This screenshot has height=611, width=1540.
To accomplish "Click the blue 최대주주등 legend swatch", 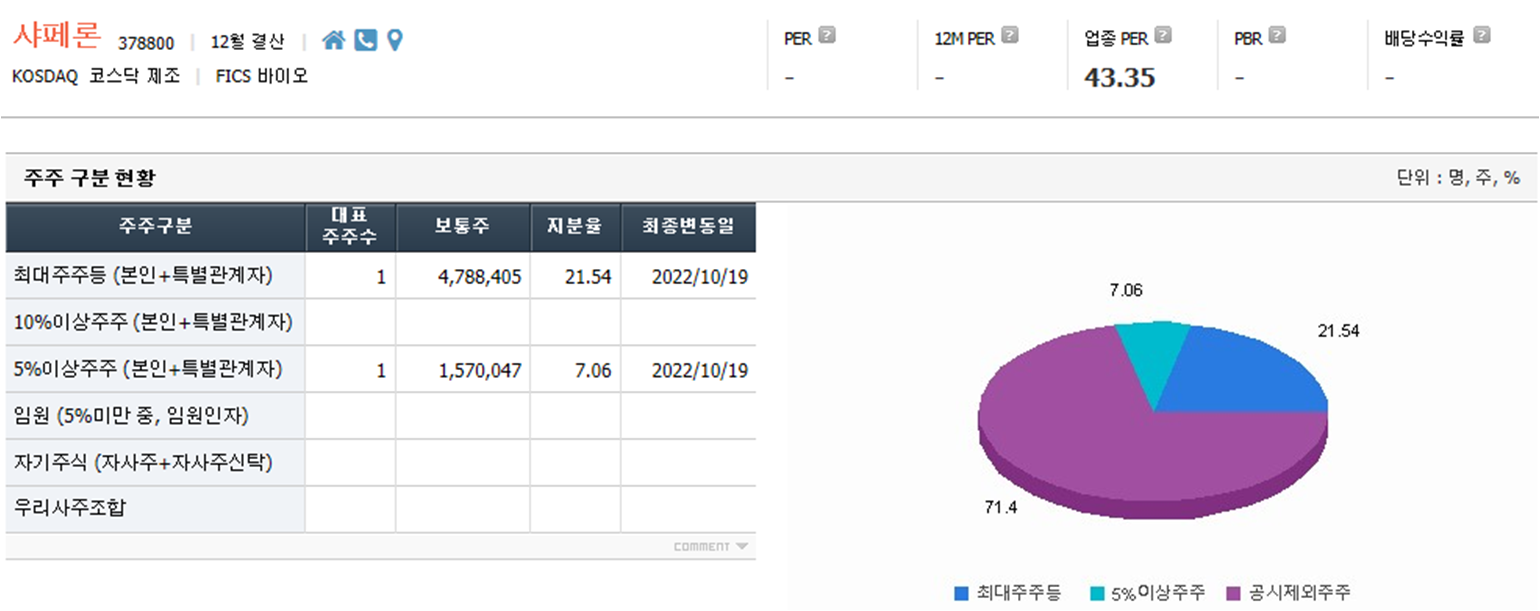I will pyautogui.click(x=962, y=593).
